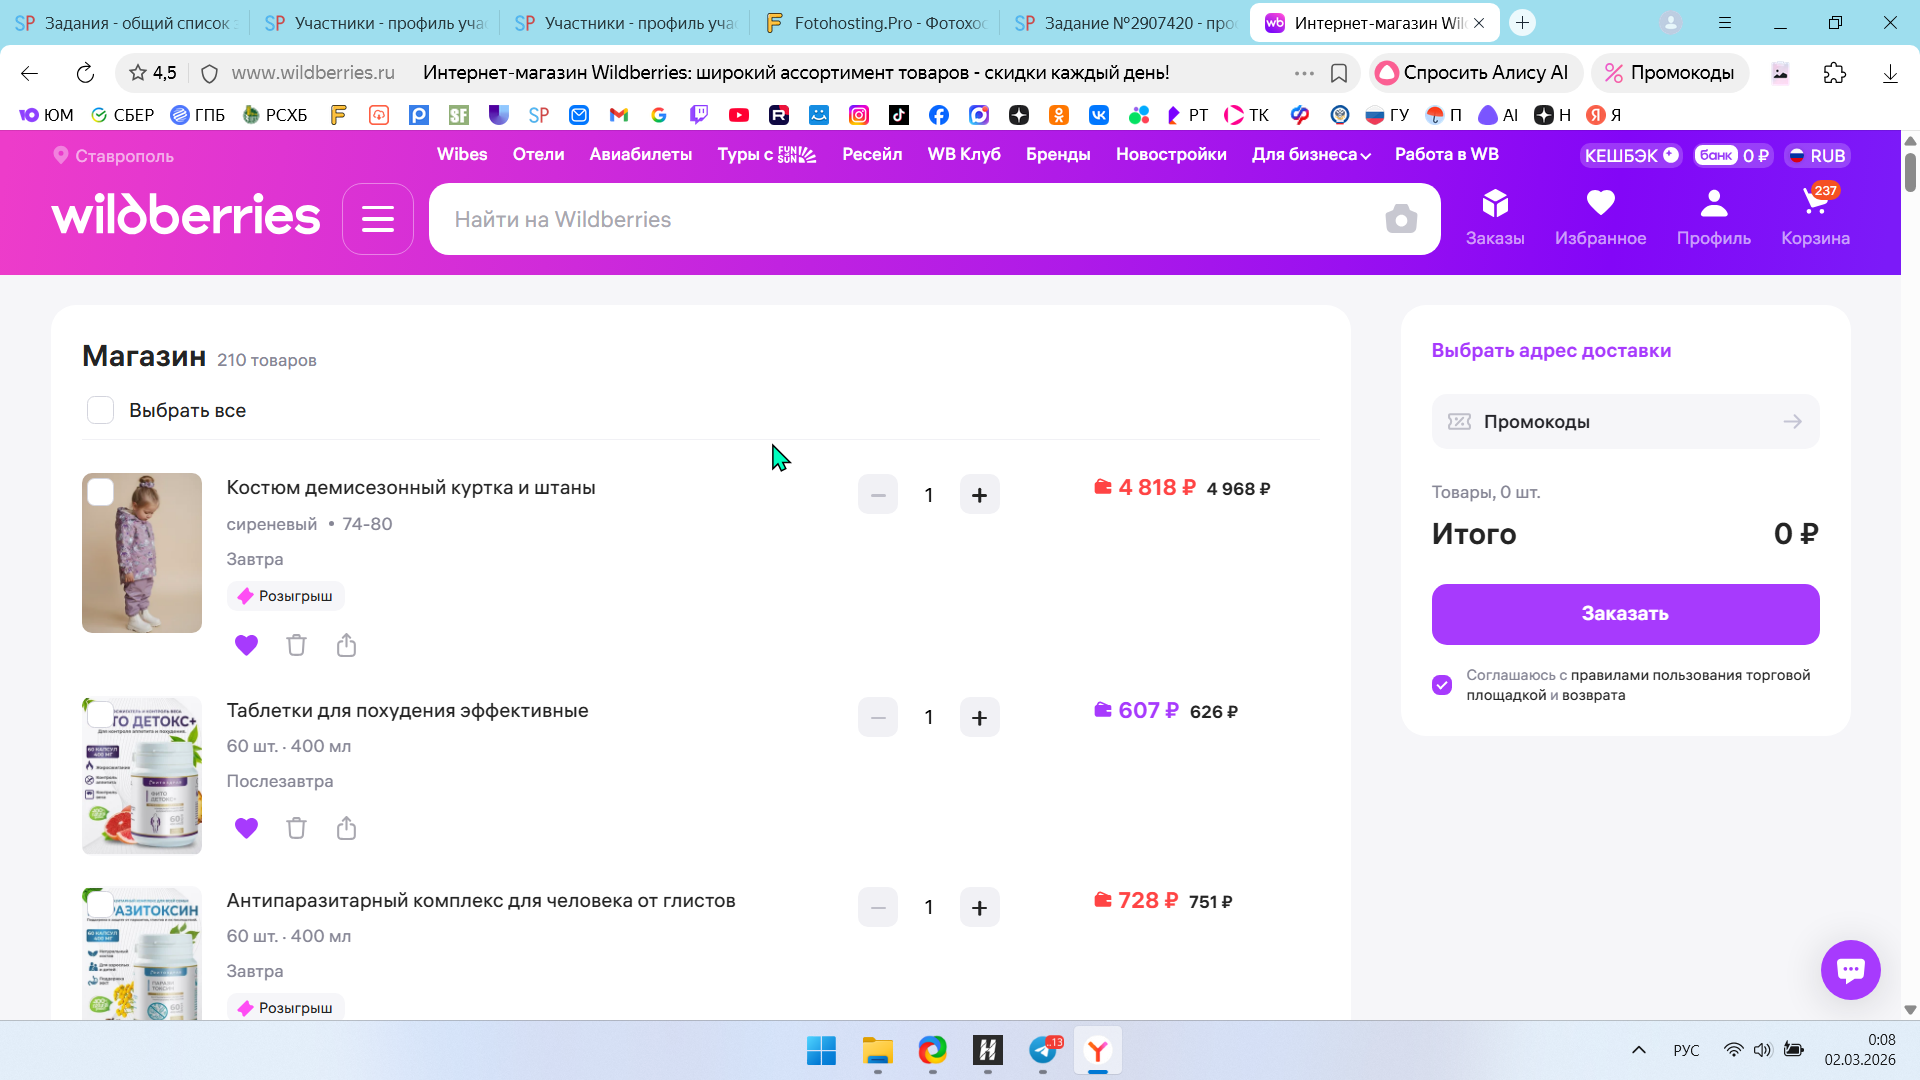Switch to the Fotohosting.Pro browser tab

click(875, 22)
